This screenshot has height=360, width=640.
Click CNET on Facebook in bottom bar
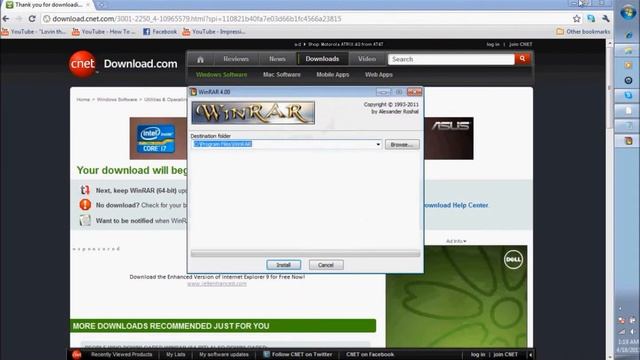(370, 354)
